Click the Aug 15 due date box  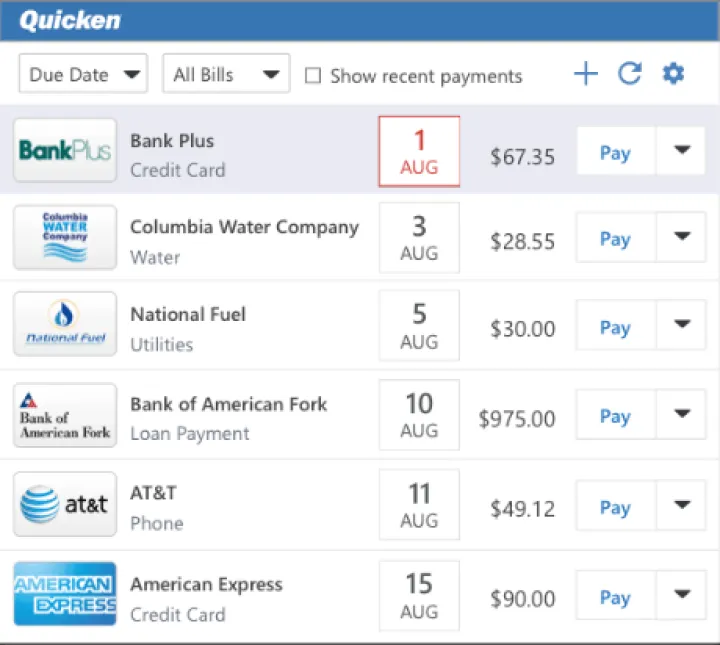tap(419, 595)
